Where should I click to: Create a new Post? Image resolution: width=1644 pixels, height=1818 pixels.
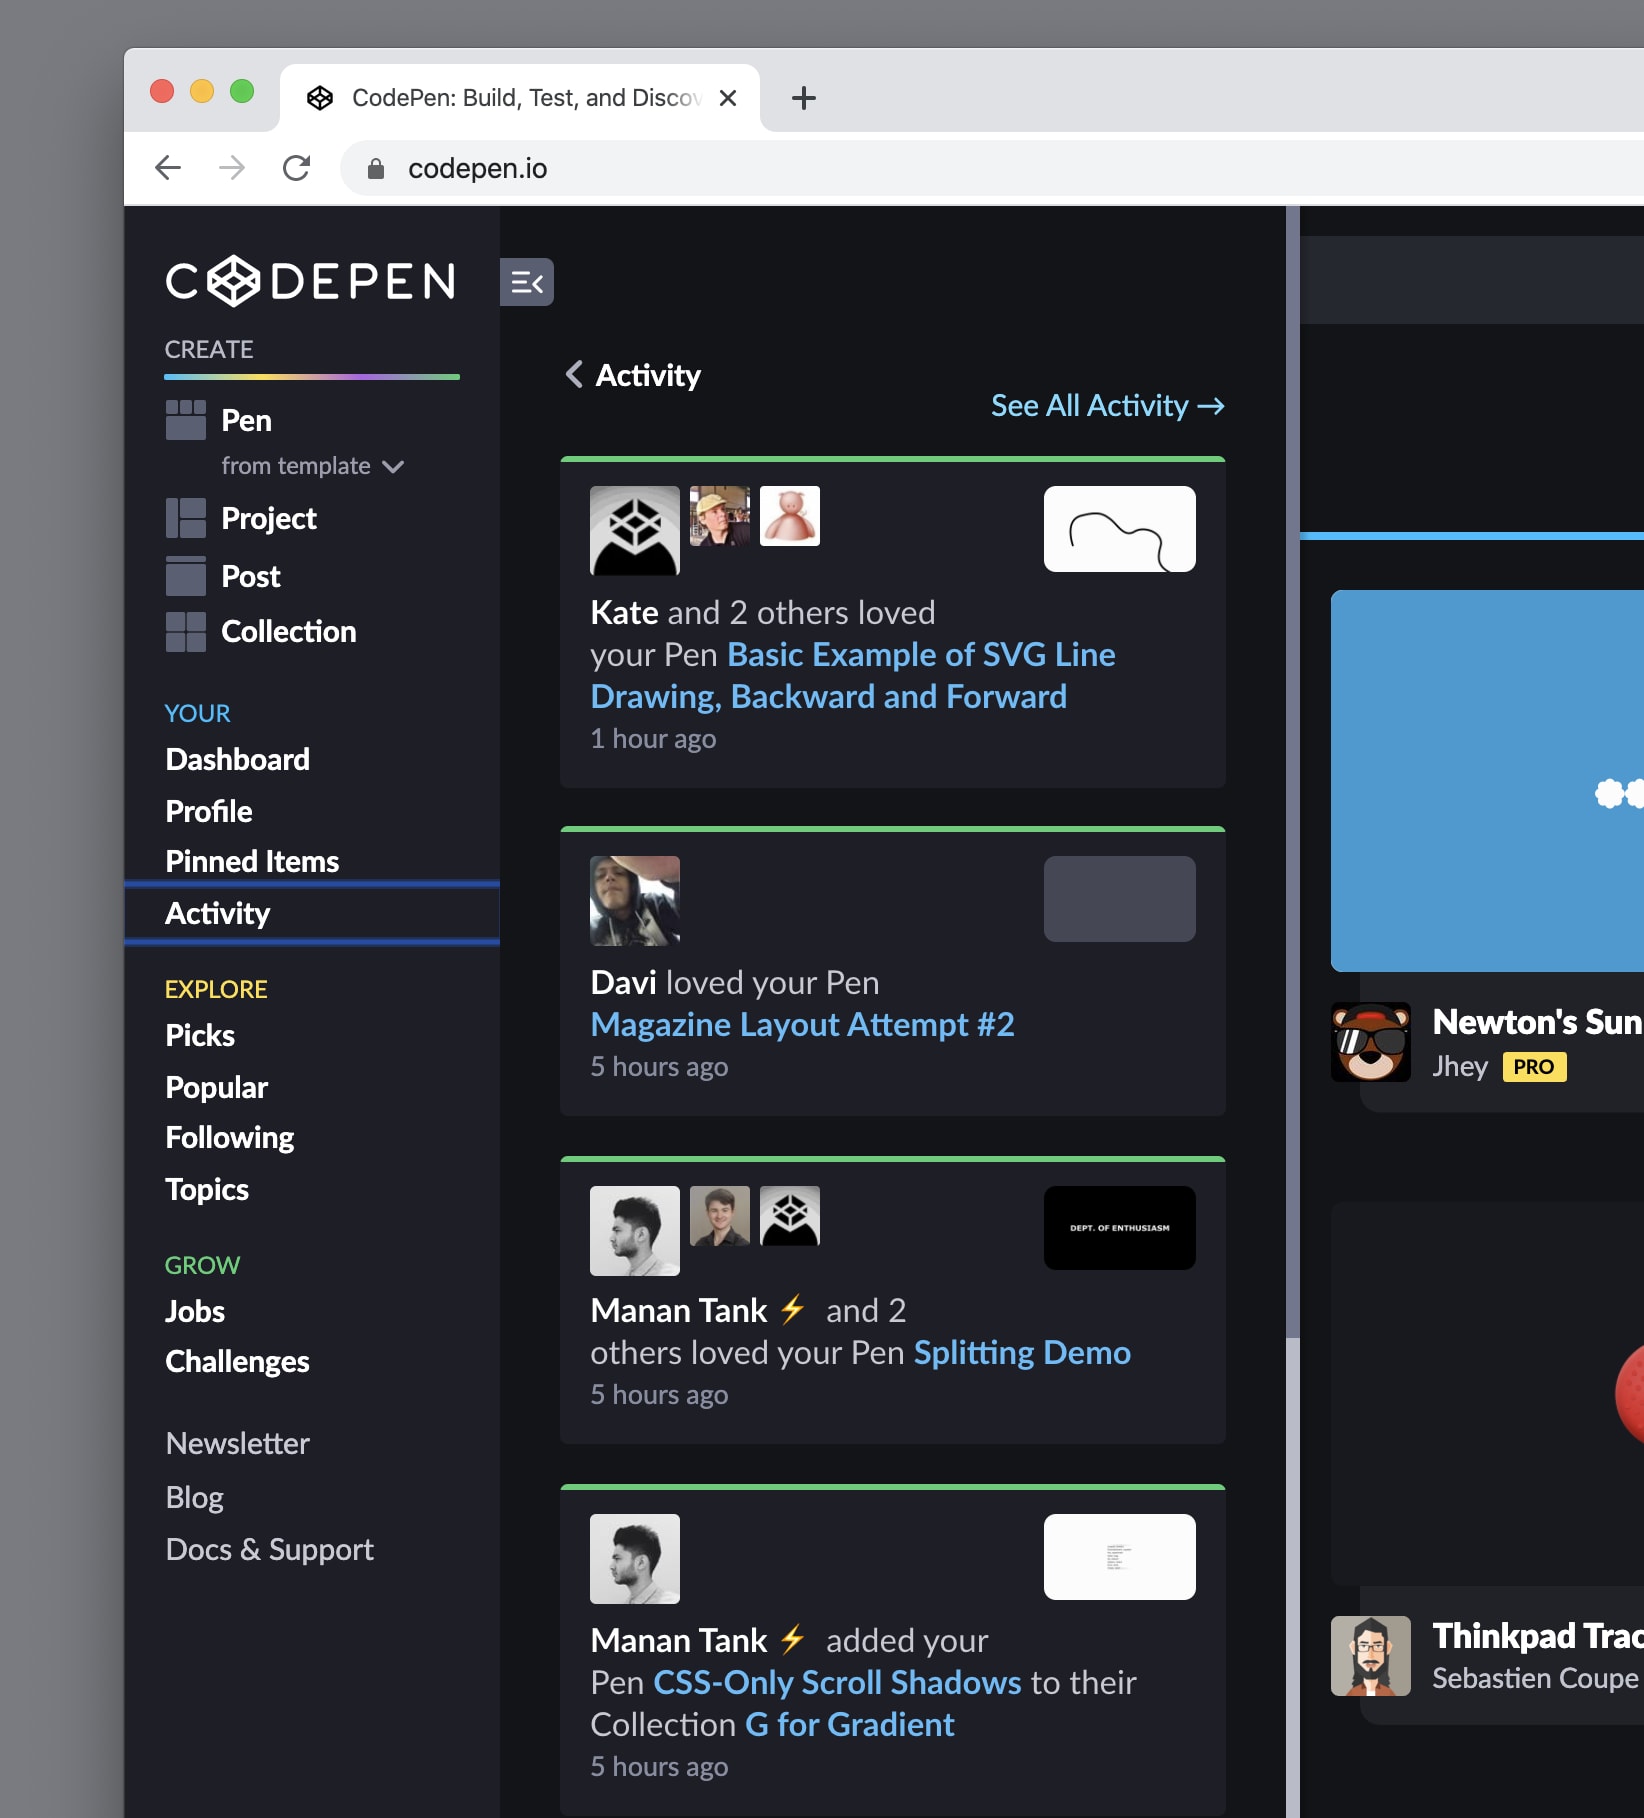(x=251, y=576)
